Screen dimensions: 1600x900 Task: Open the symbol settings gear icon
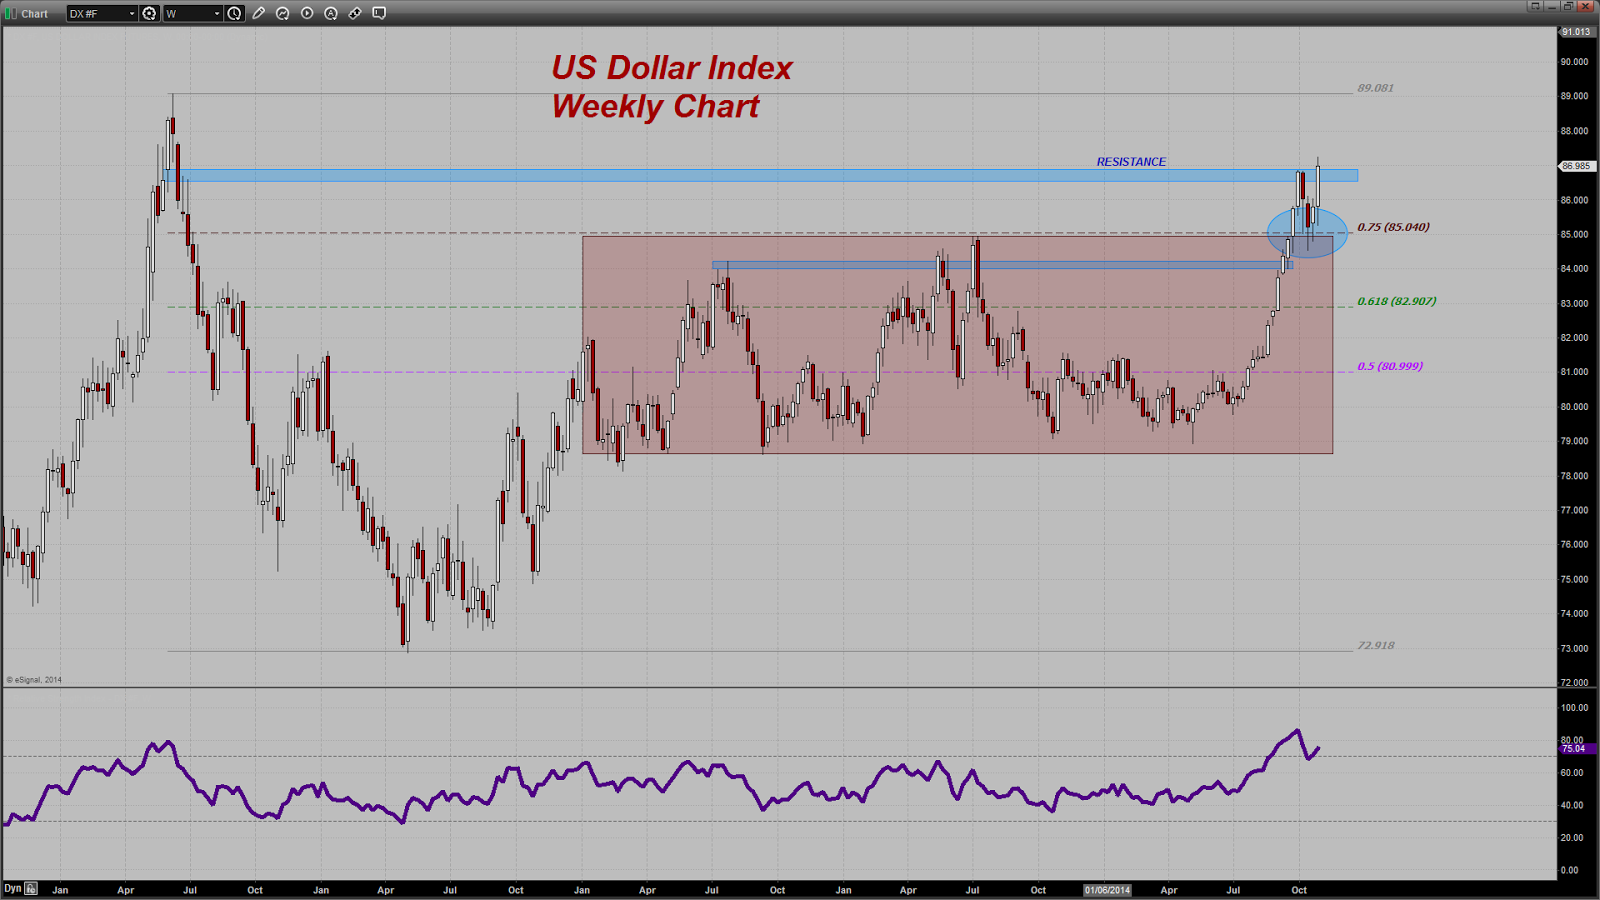149,13
